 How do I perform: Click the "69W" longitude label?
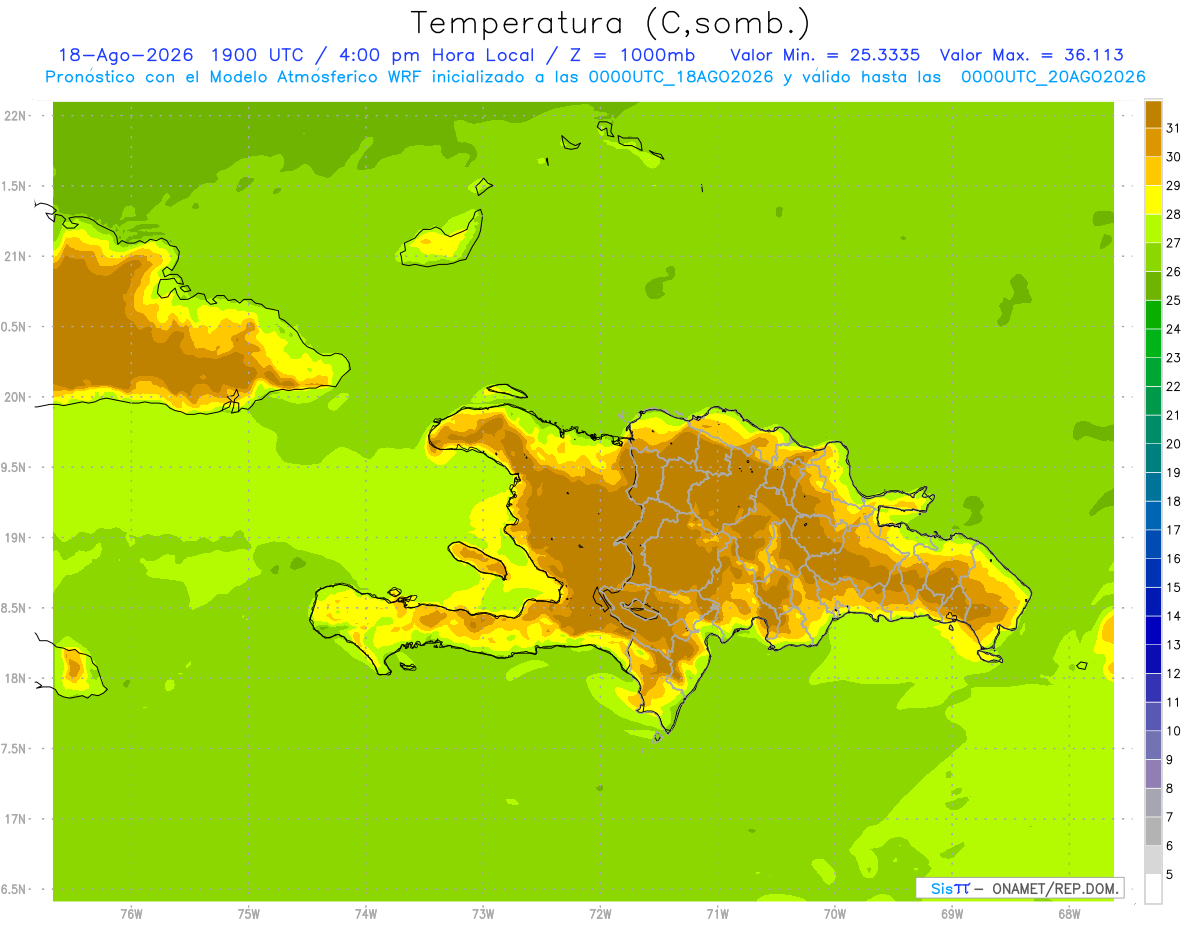[x=952, y=914]
